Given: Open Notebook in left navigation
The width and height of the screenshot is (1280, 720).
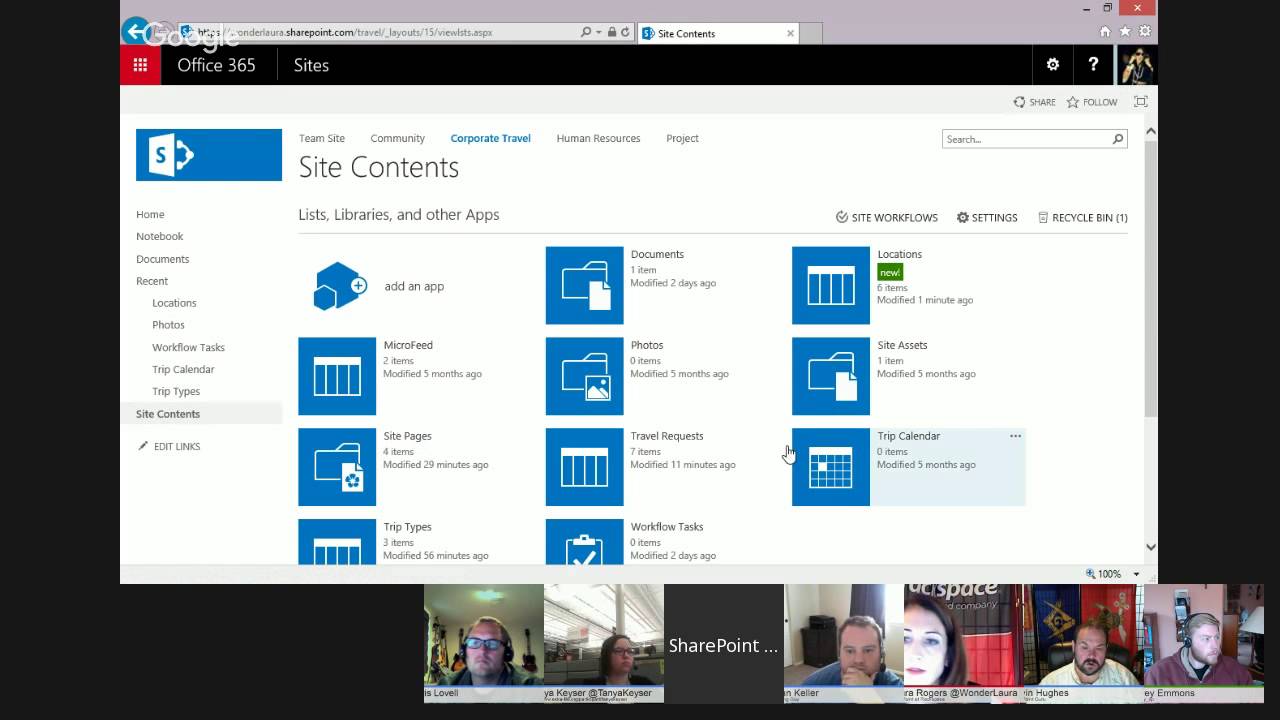Looking at the screenshot, I should 160,236.
